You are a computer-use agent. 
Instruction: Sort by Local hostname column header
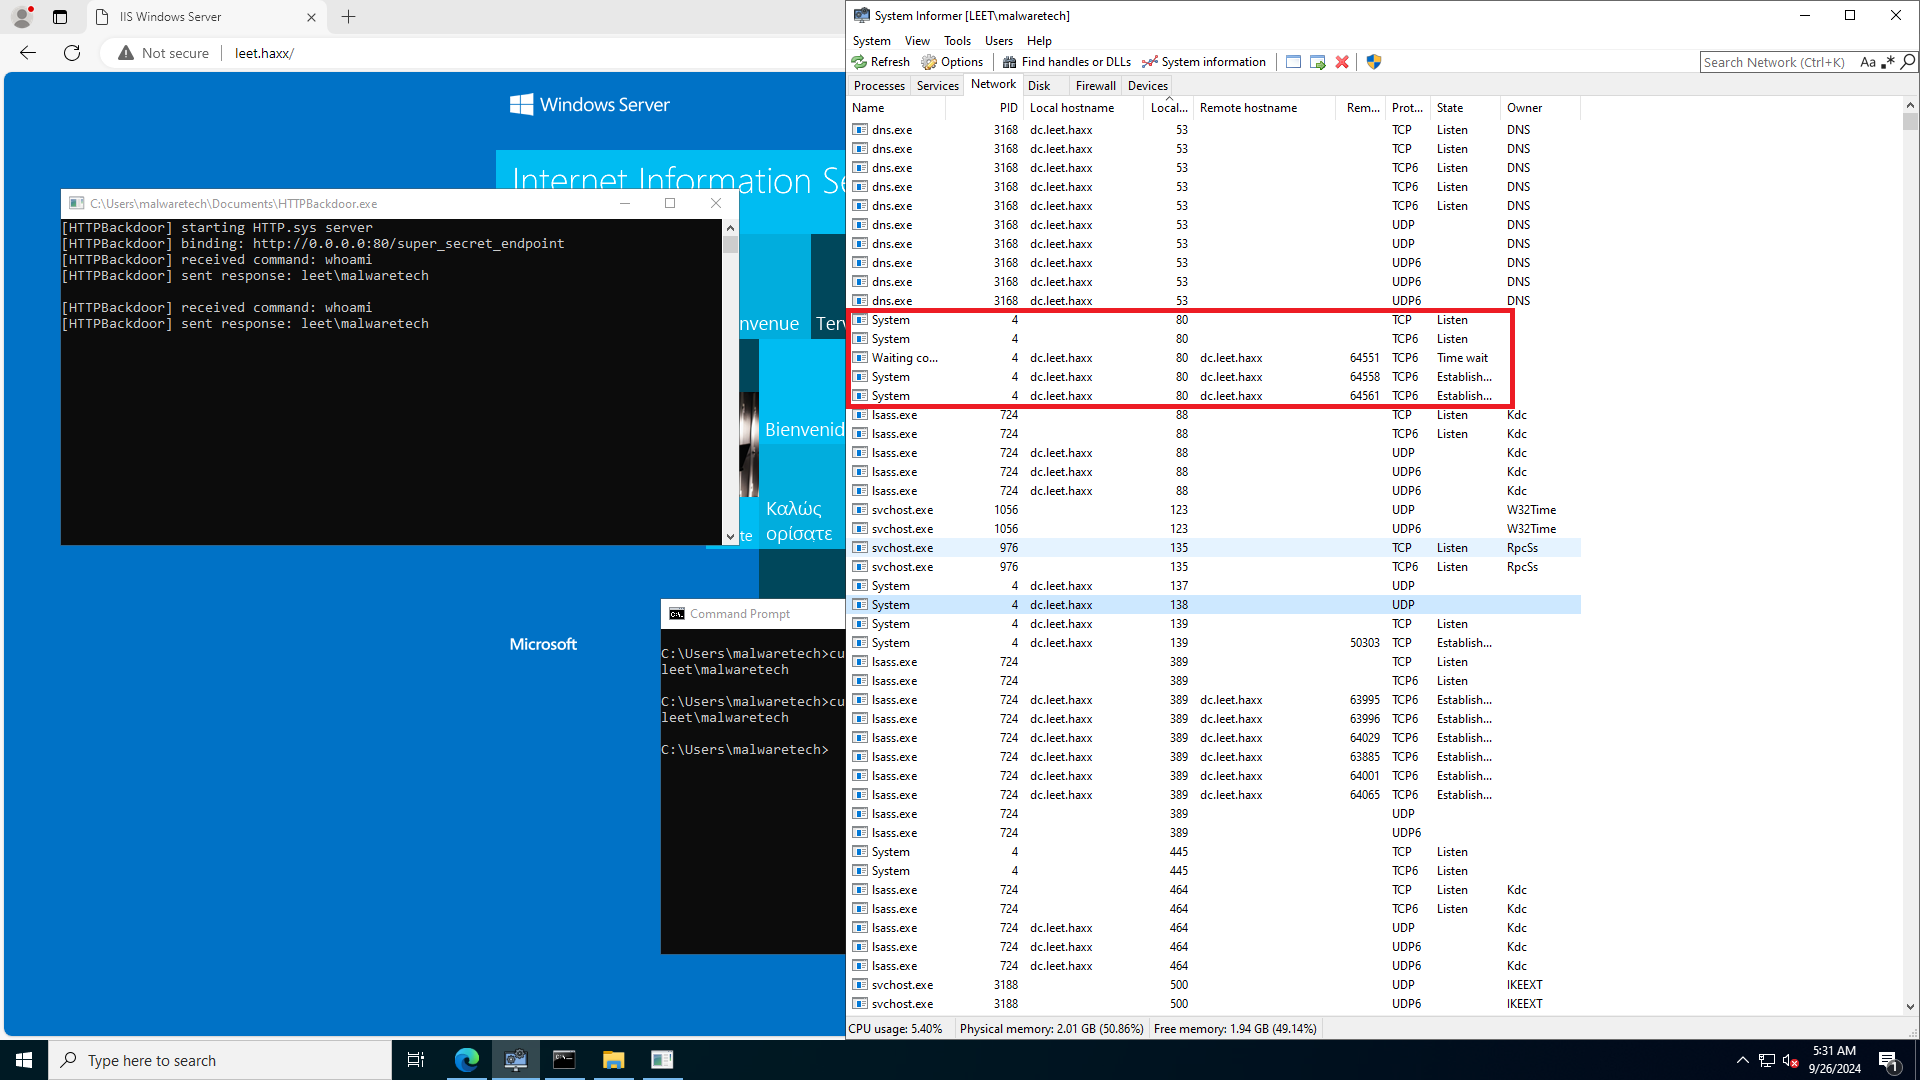click(x=1083, y=108)
